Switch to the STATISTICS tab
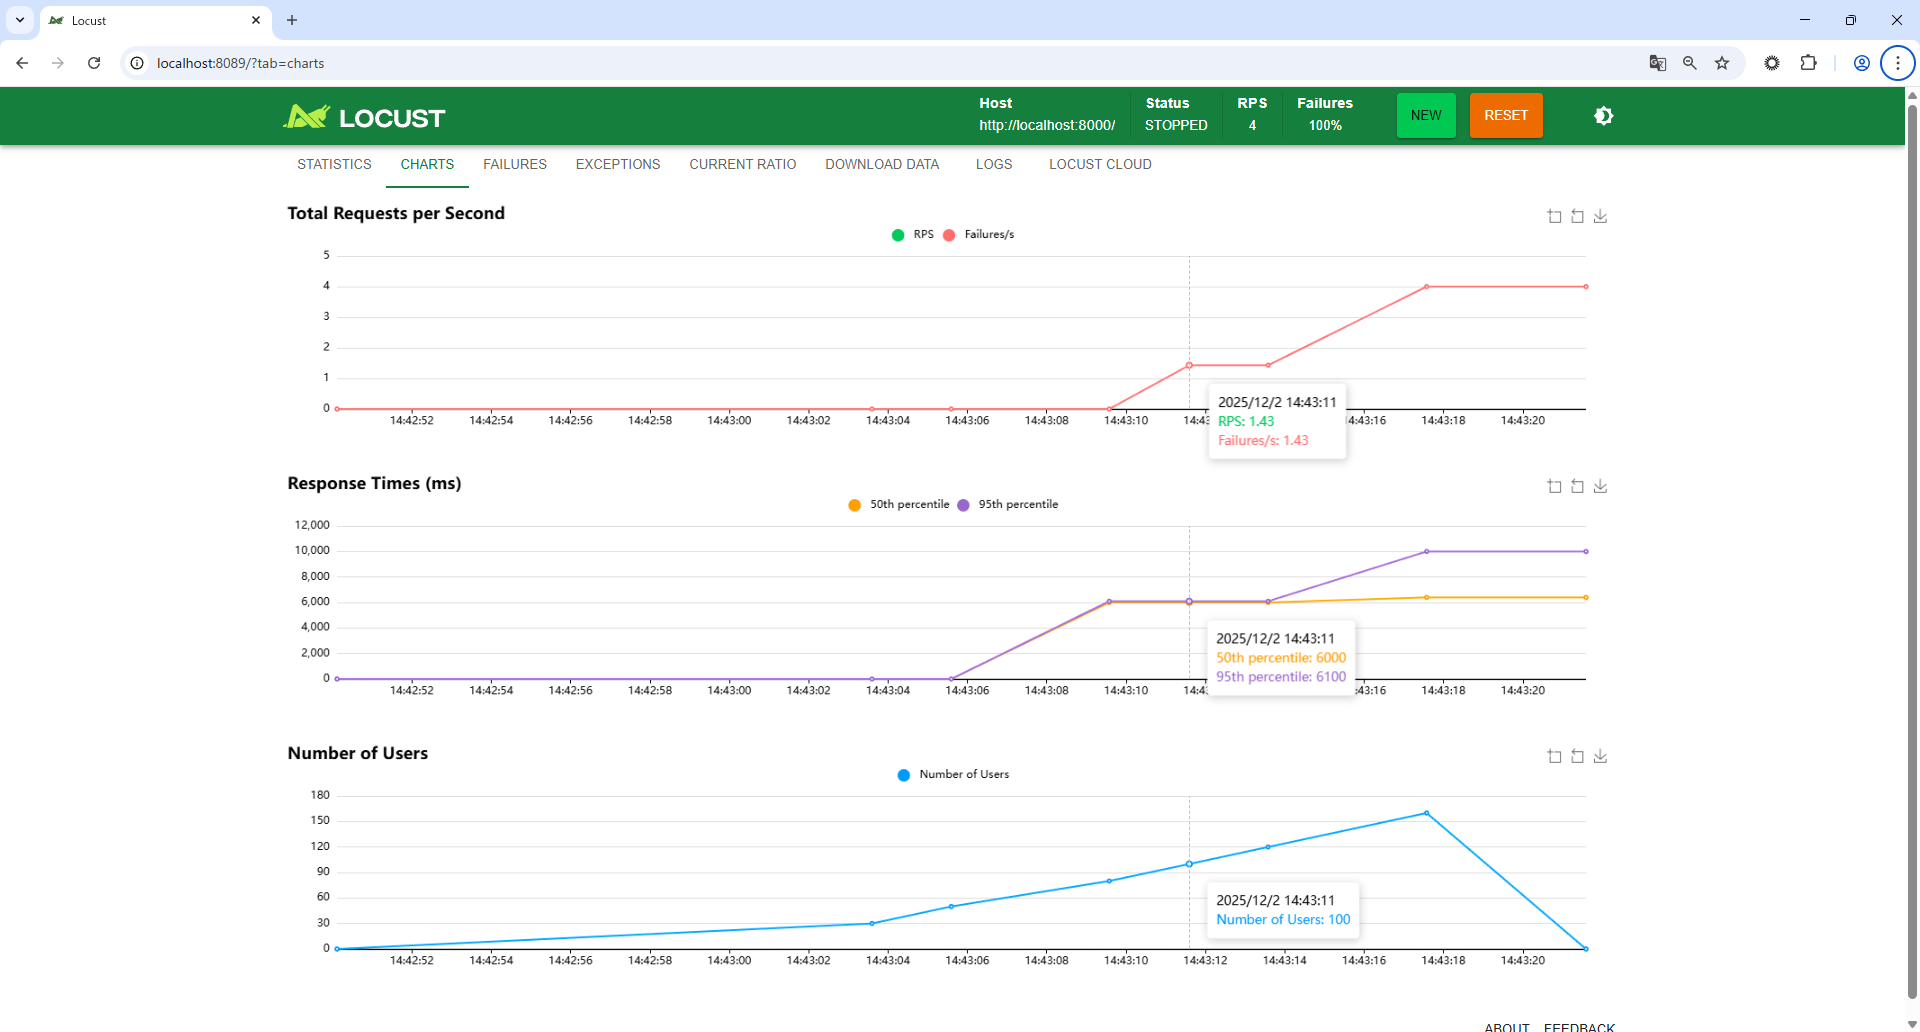The width and height of the screenshot is (1920, 1032). (334, 164)
